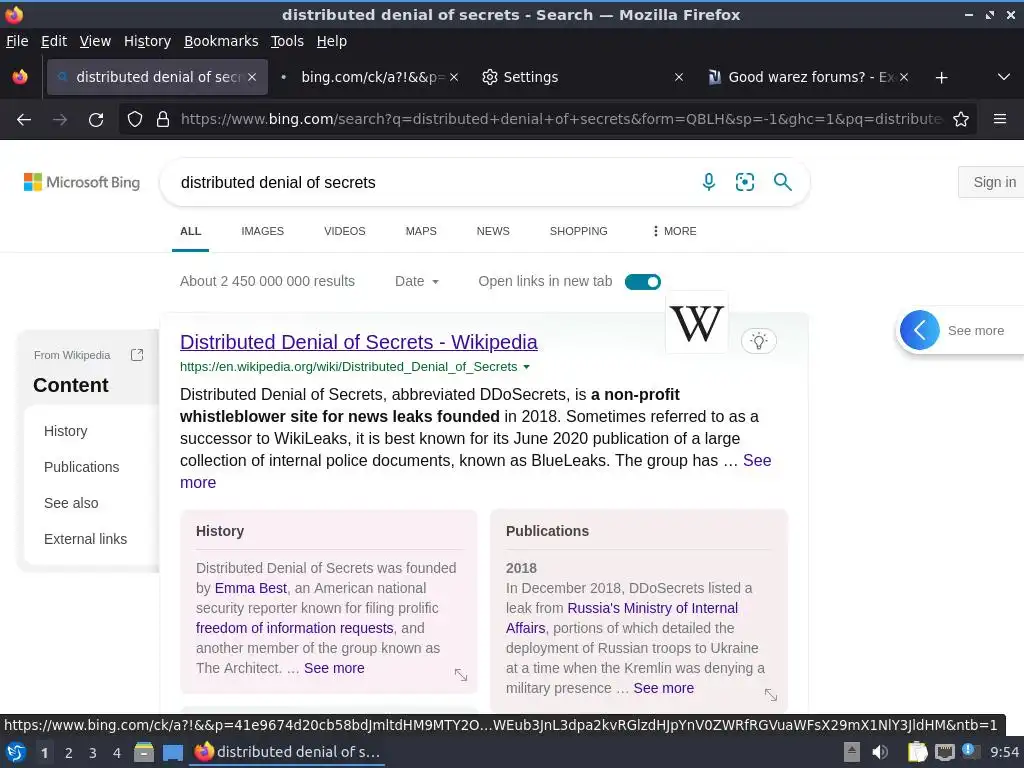This screenshot has width=1024, height=768.
Task: Click the Wikipedia W logo thumbnail
Action: [x=697, y=323]
